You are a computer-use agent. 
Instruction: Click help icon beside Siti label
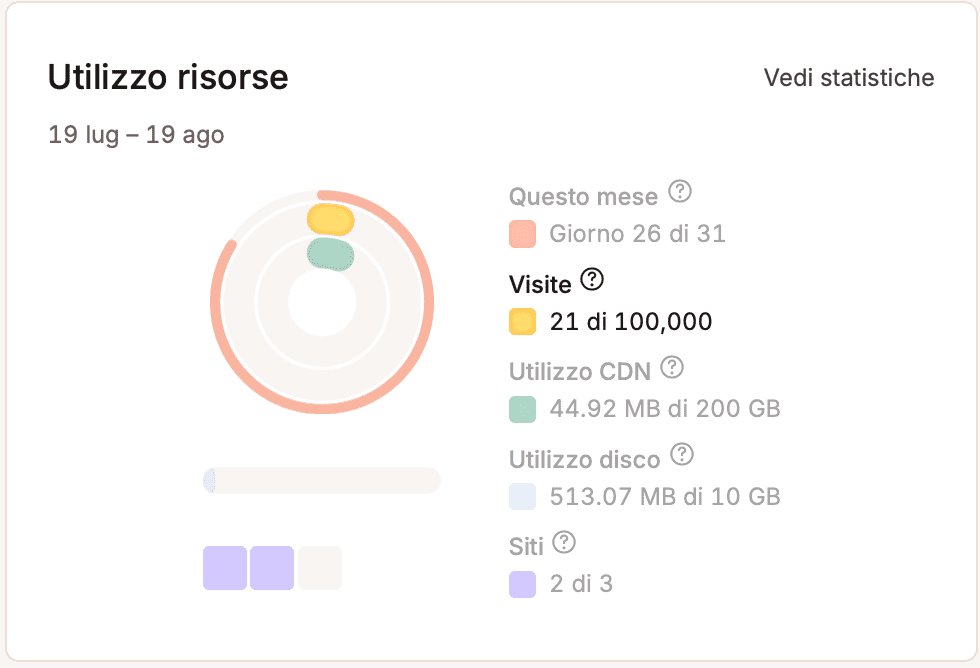coord(565,543)
